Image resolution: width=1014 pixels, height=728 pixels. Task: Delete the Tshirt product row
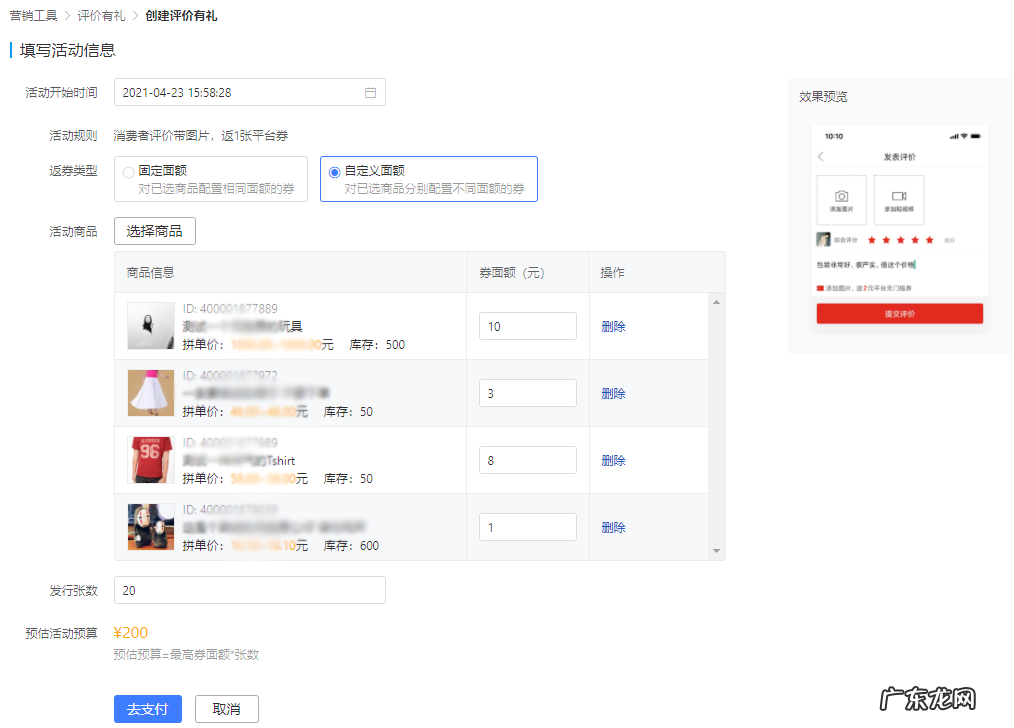[613, 461]
